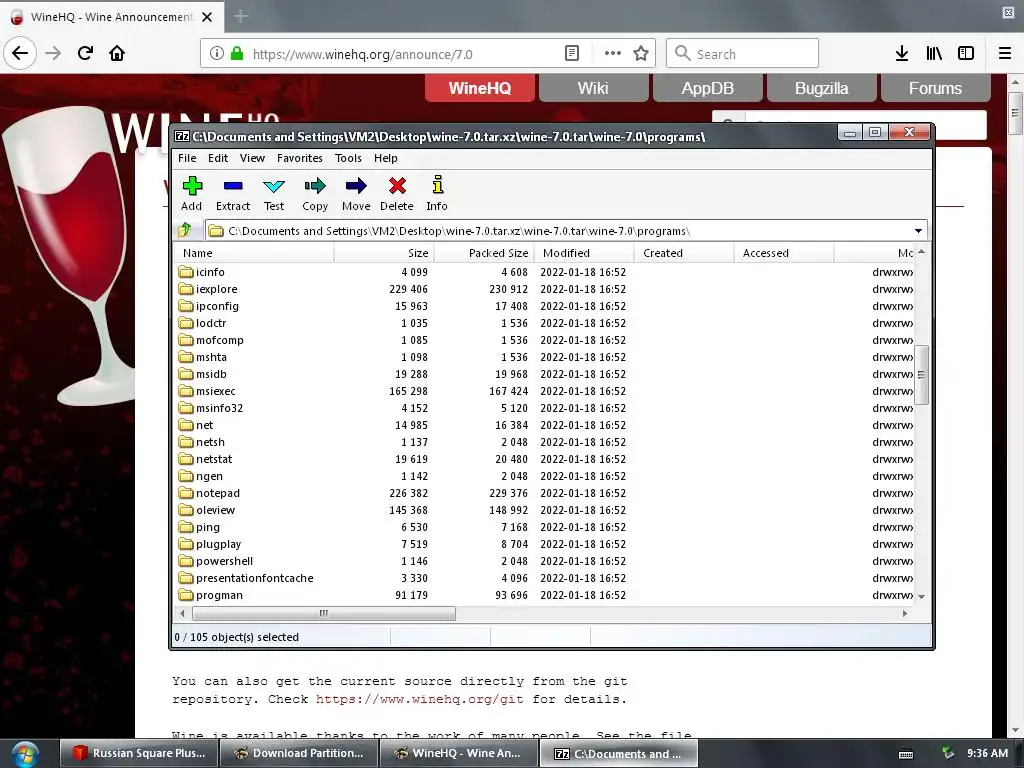Sort list by Size column header
The width and height of the screenshot is (1024, 768).
383,253
